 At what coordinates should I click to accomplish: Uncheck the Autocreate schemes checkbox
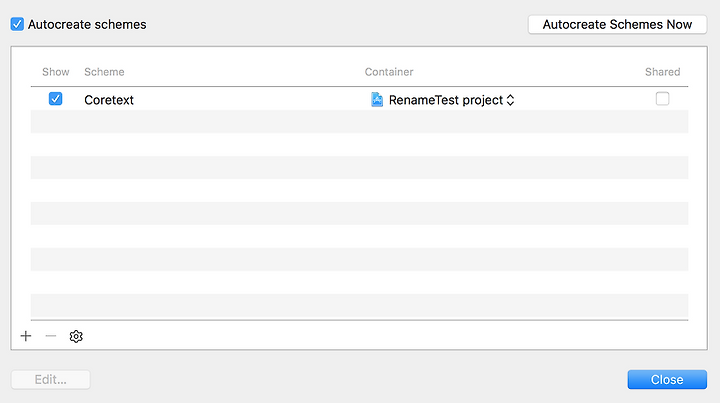[17, 24]
